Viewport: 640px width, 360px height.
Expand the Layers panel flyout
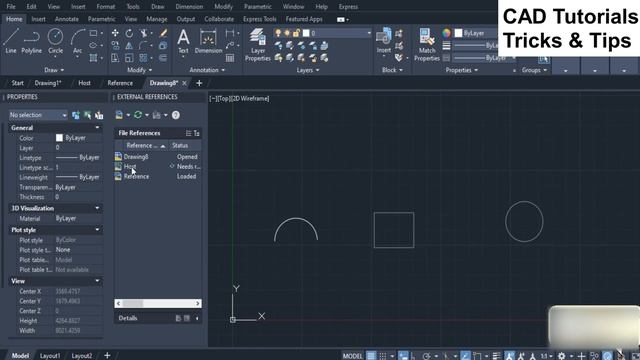tap(308, 70)
